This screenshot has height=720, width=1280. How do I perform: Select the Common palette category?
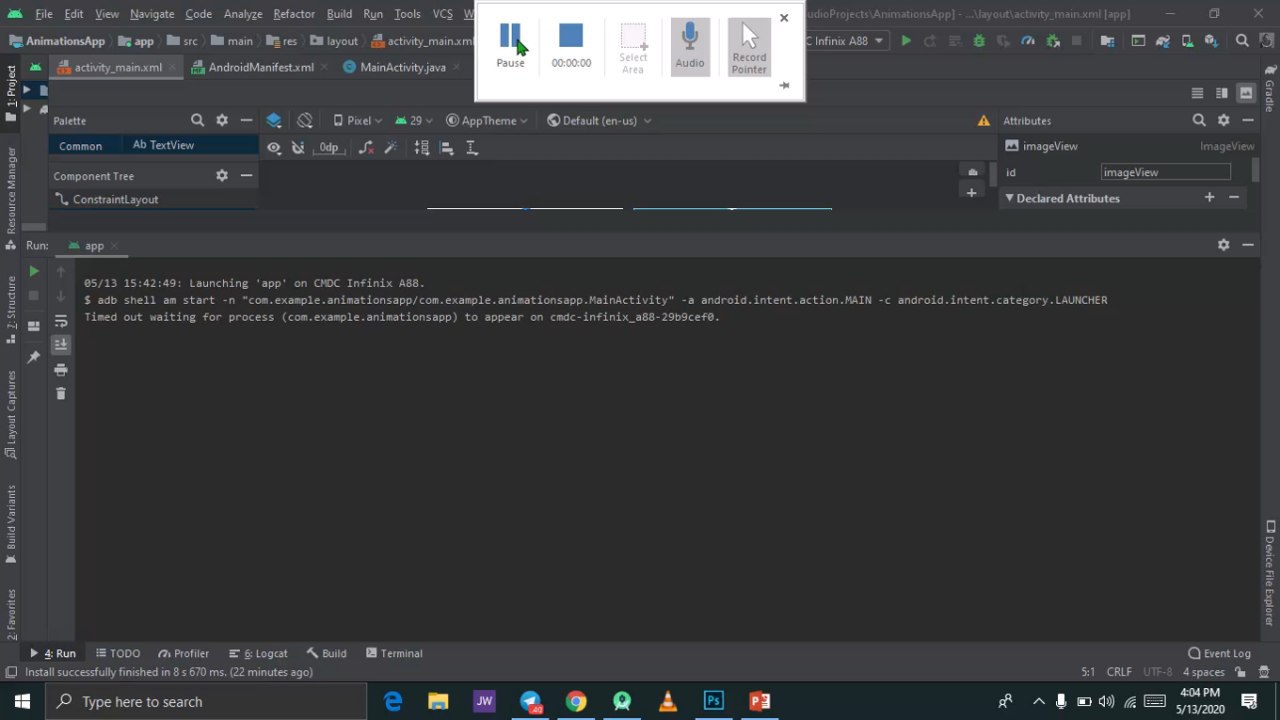80,146
